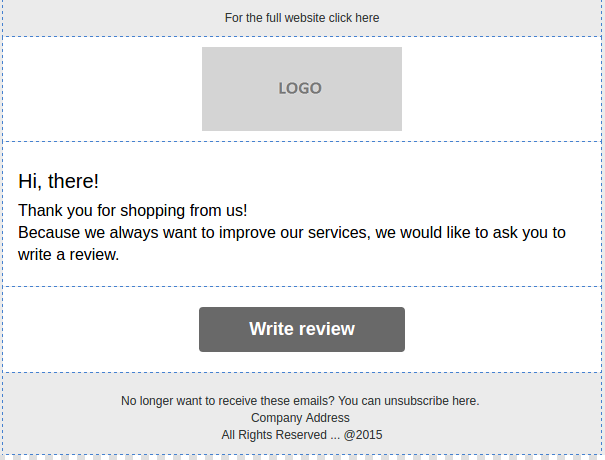Image resolution: width=605 pixels, height=460 pixels.
Task: Select blank area right of Write review button
Action: (x=502, y=329)
